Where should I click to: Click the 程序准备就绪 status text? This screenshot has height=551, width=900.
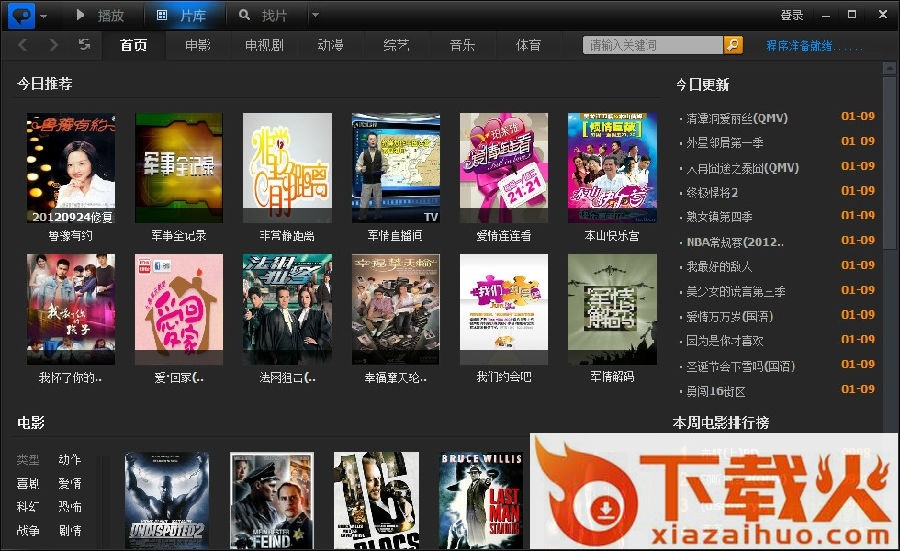click(x=814, y=46)
